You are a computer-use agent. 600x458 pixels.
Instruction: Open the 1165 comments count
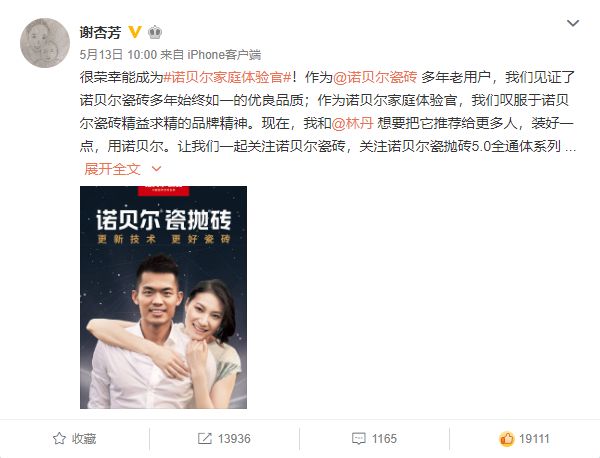point(384,438)
